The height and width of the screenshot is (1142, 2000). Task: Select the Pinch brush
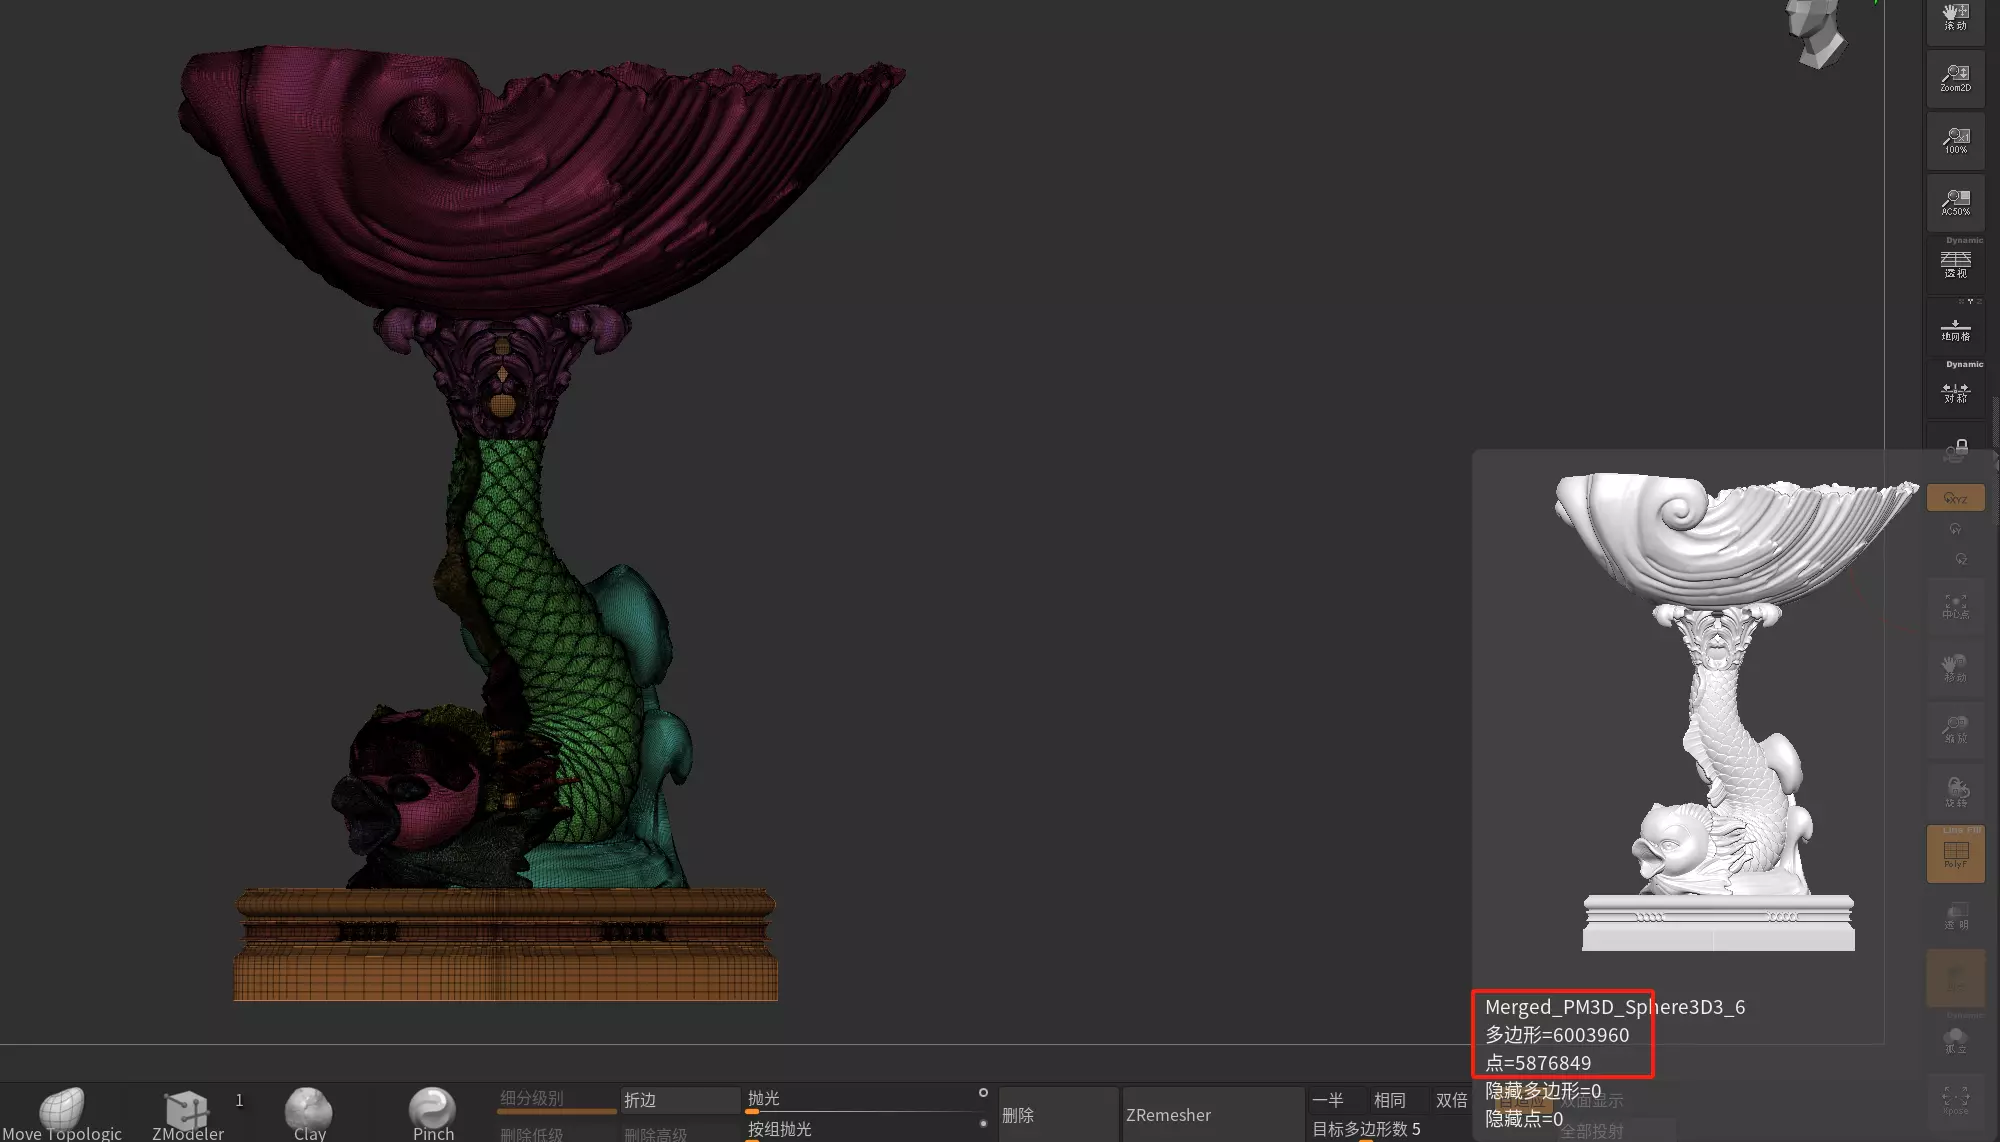click(x=433, y=1114)
